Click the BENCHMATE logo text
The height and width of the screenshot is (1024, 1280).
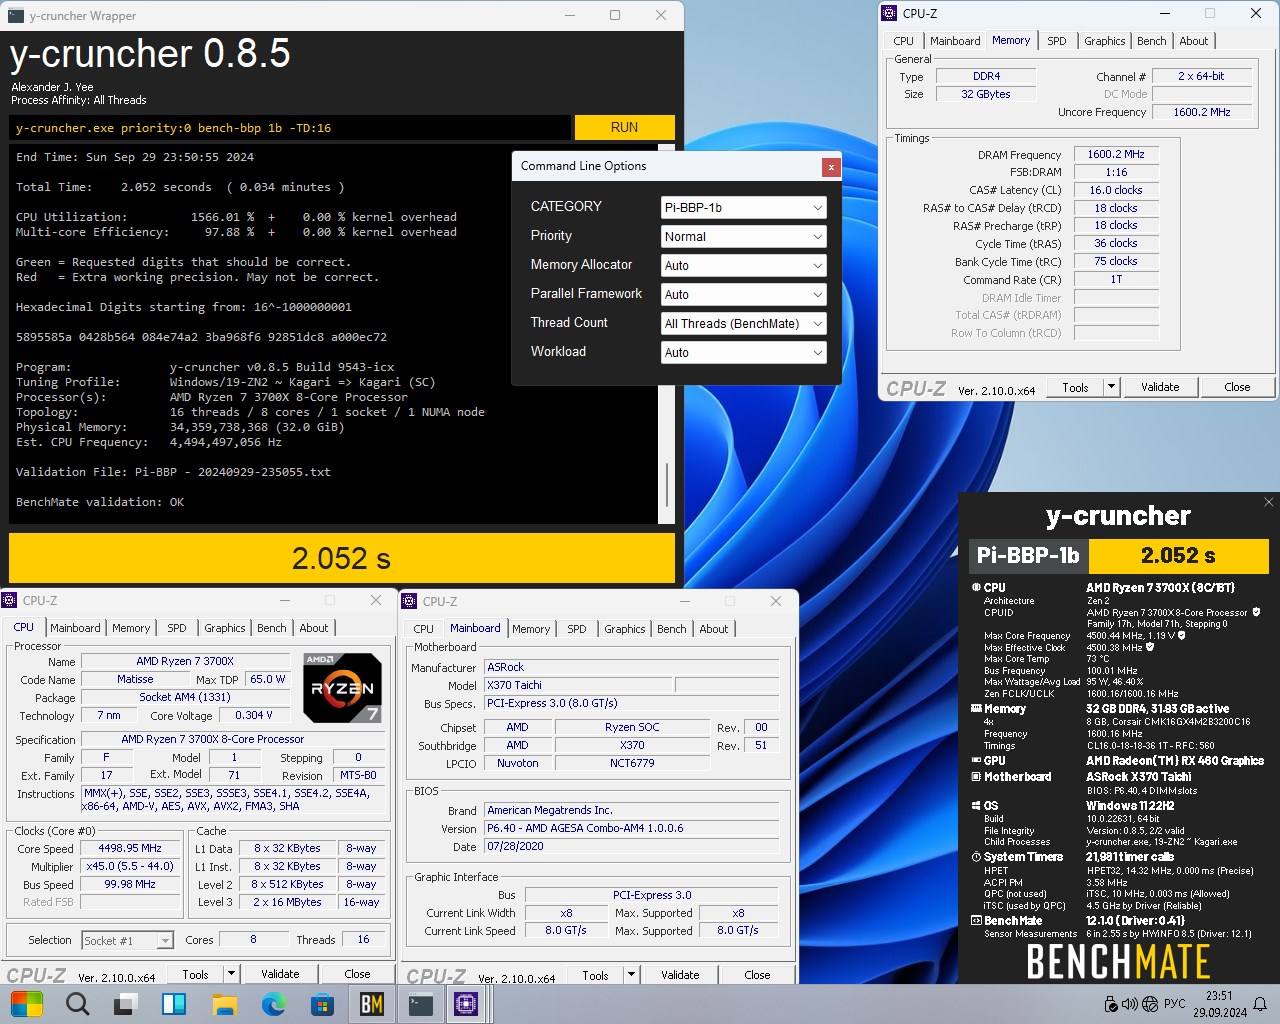[1118, 961]
